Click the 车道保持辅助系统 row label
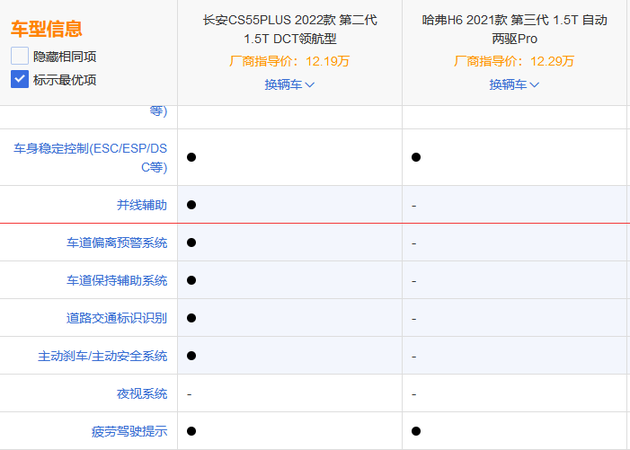Screen dimensions: 630x450 117,280
